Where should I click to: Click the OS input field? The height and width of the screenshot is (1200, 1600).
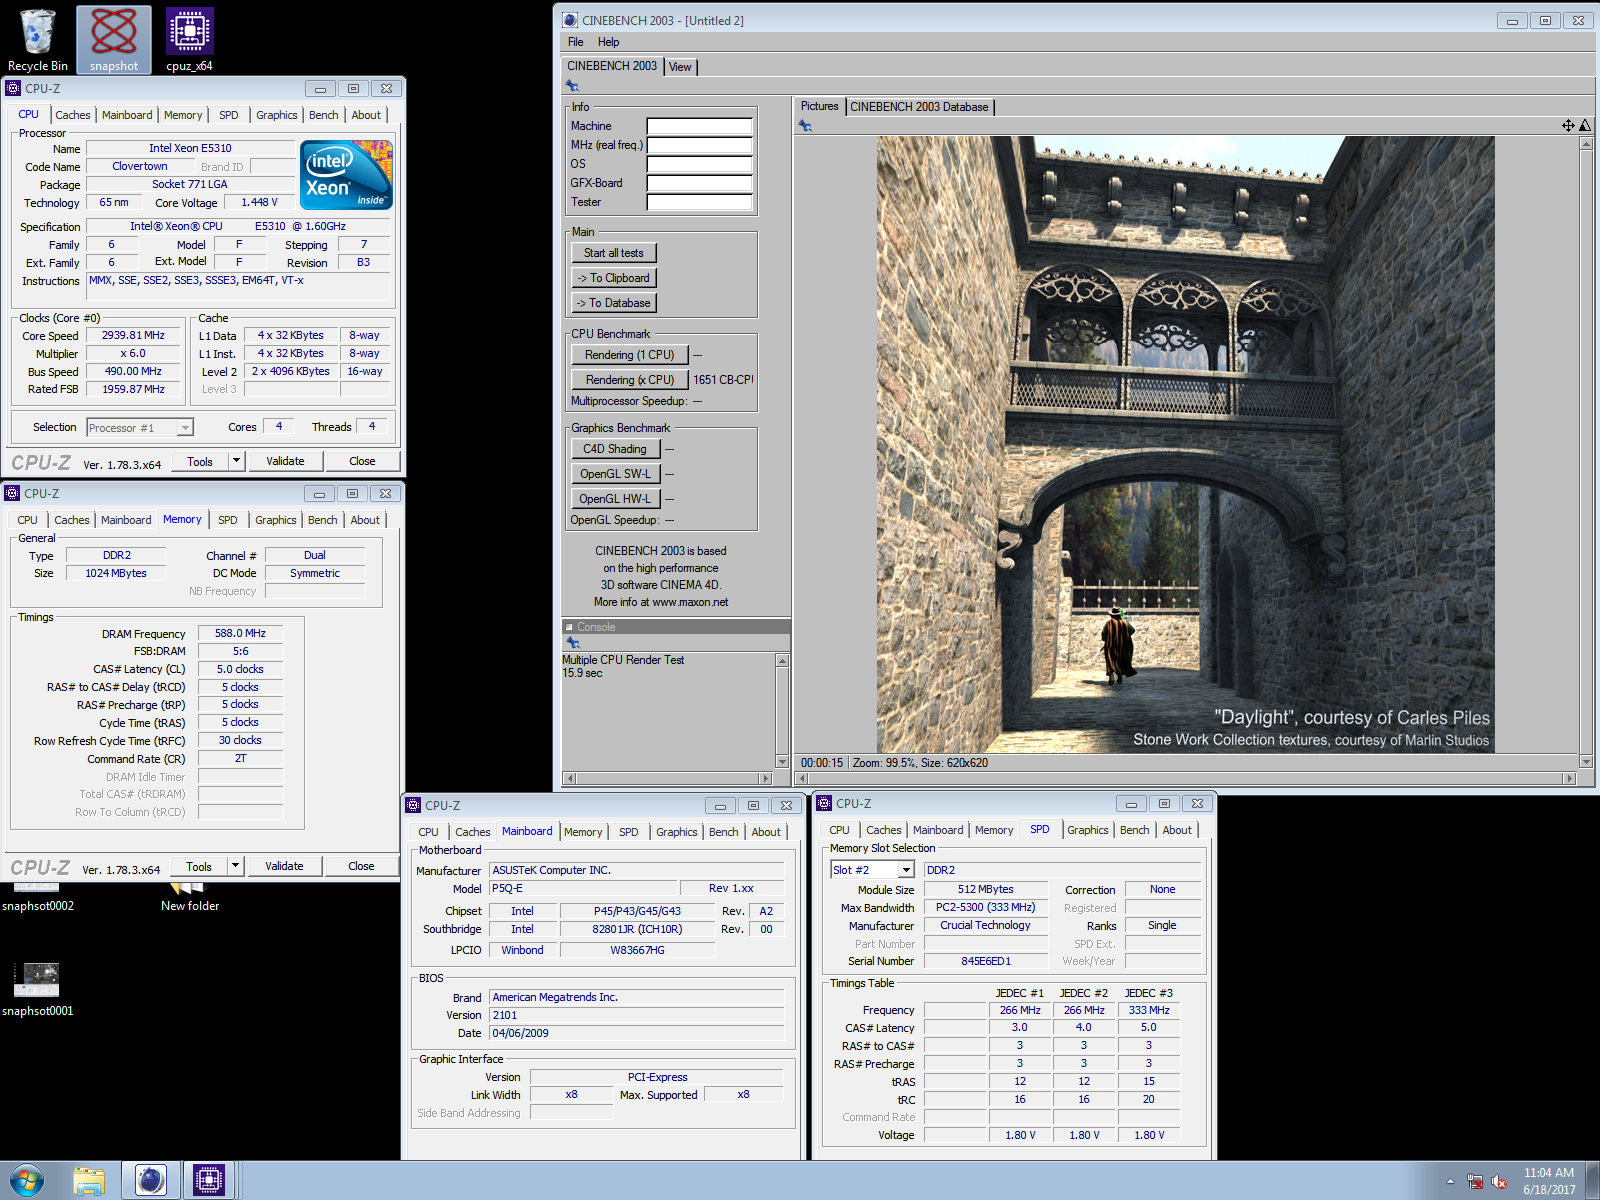pos(699,164)
